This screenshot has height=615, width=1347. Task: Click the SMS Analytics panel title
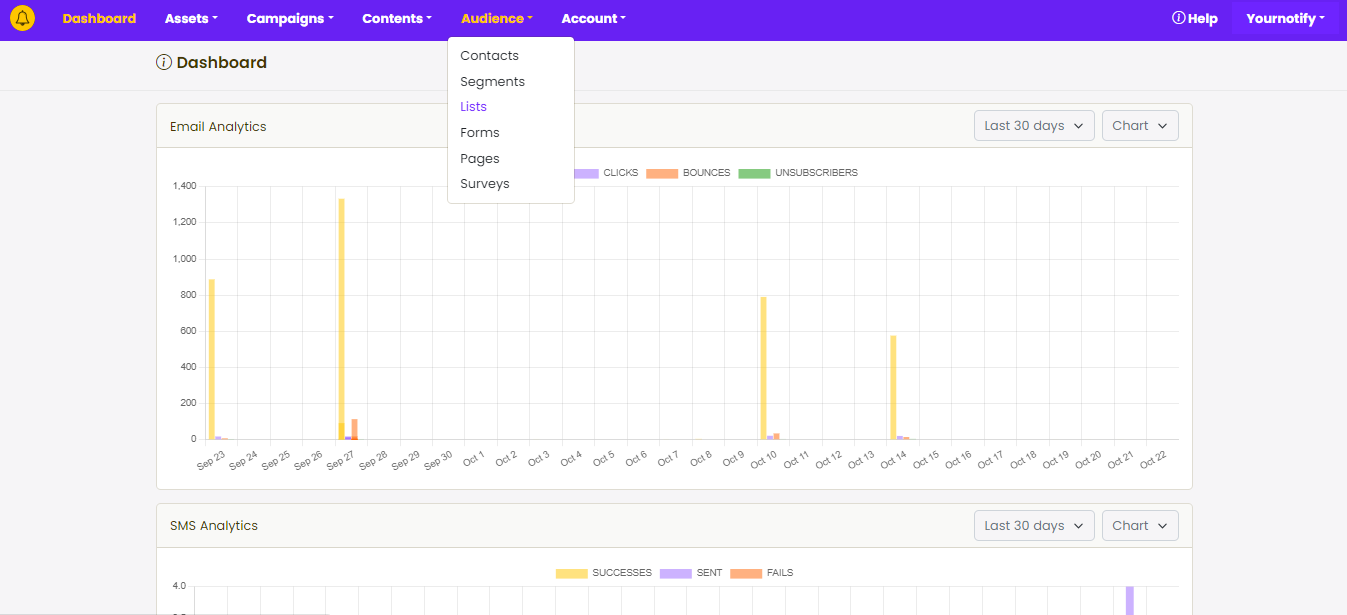214,526
